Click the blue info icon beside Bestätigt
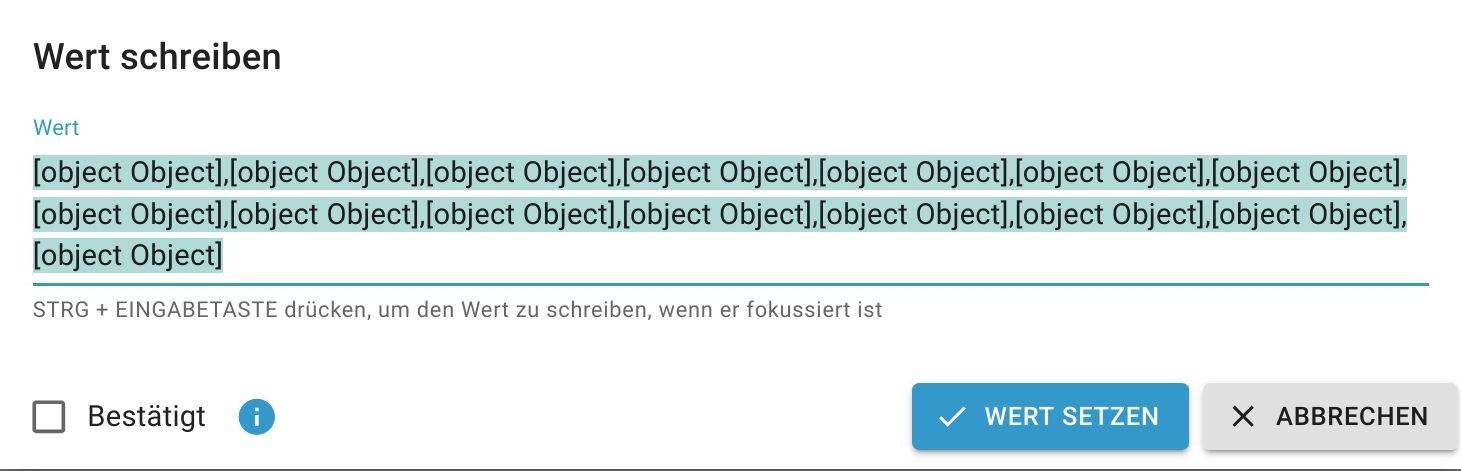 click(257, 416)
